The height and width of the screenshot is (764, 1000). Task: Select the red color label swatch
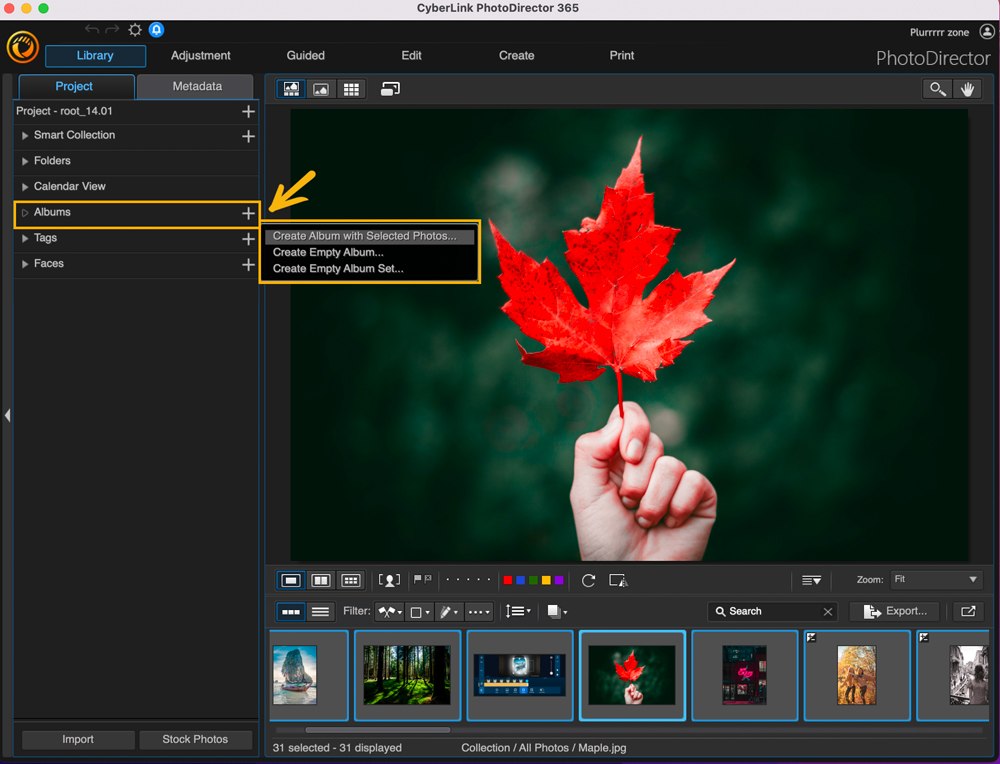[508, 579]
